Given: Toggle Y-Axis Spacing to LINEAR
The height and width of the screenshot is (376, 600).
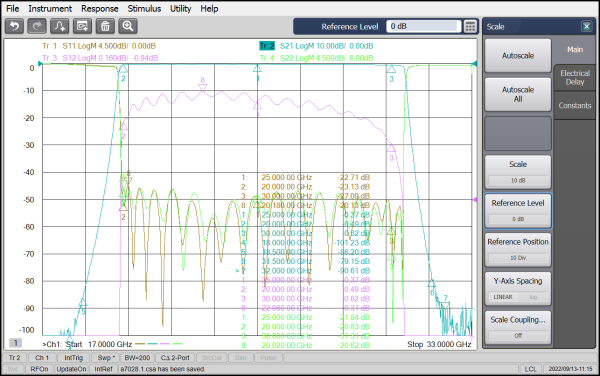Looking at the screenshot, I should 503,297.
